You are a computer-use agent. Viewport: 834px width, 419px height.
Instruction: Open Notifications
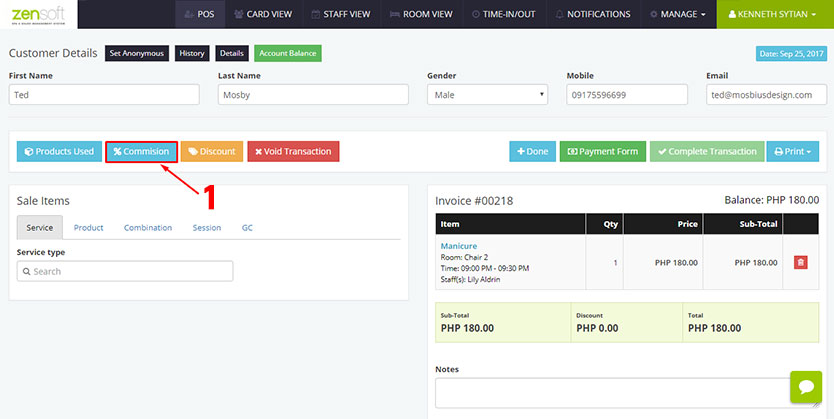pos(593,14)
